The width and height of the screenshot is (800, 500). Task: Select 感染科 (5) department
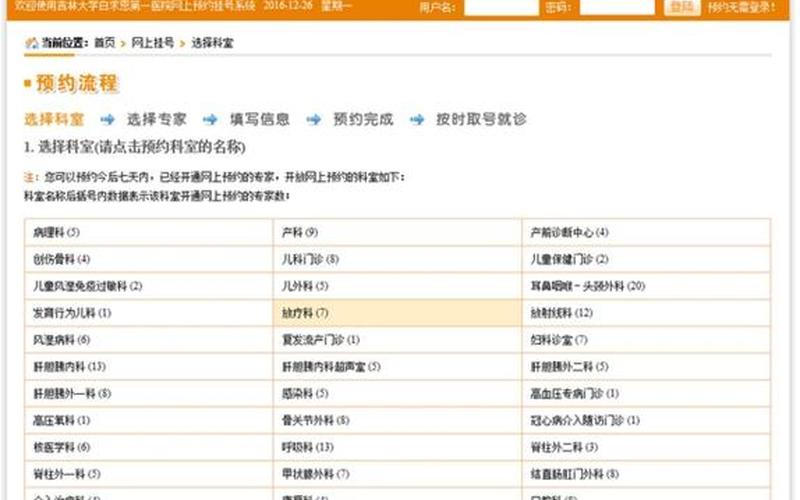(x=305, y=394)
